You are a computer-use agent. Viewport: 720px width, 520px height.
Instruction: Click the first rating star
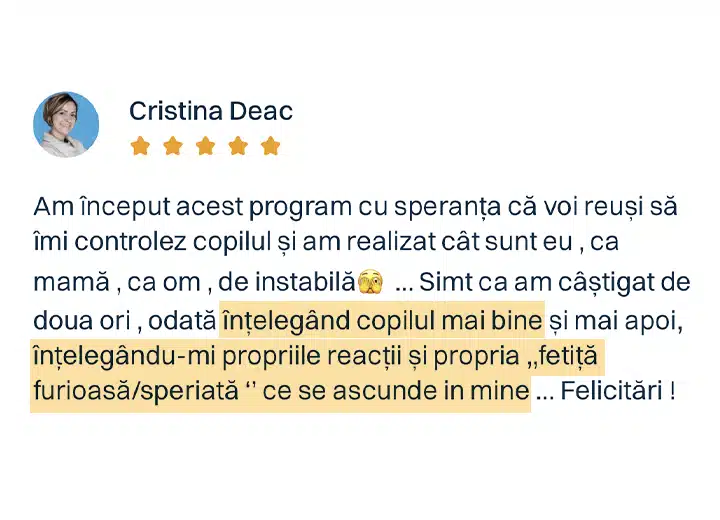tap(140, 147)
